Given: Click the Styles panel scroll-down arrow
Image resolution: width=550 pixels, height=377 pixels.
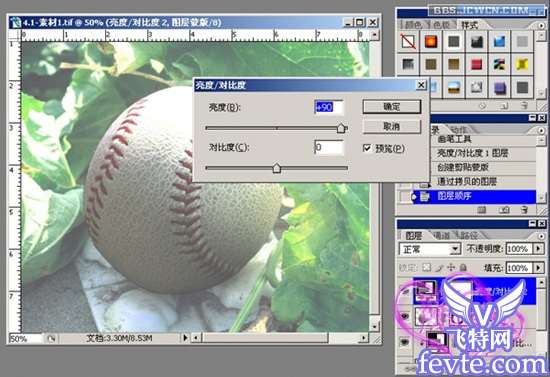Looking at the screenshot, I should pyautogui.click(x=541, y=94).
